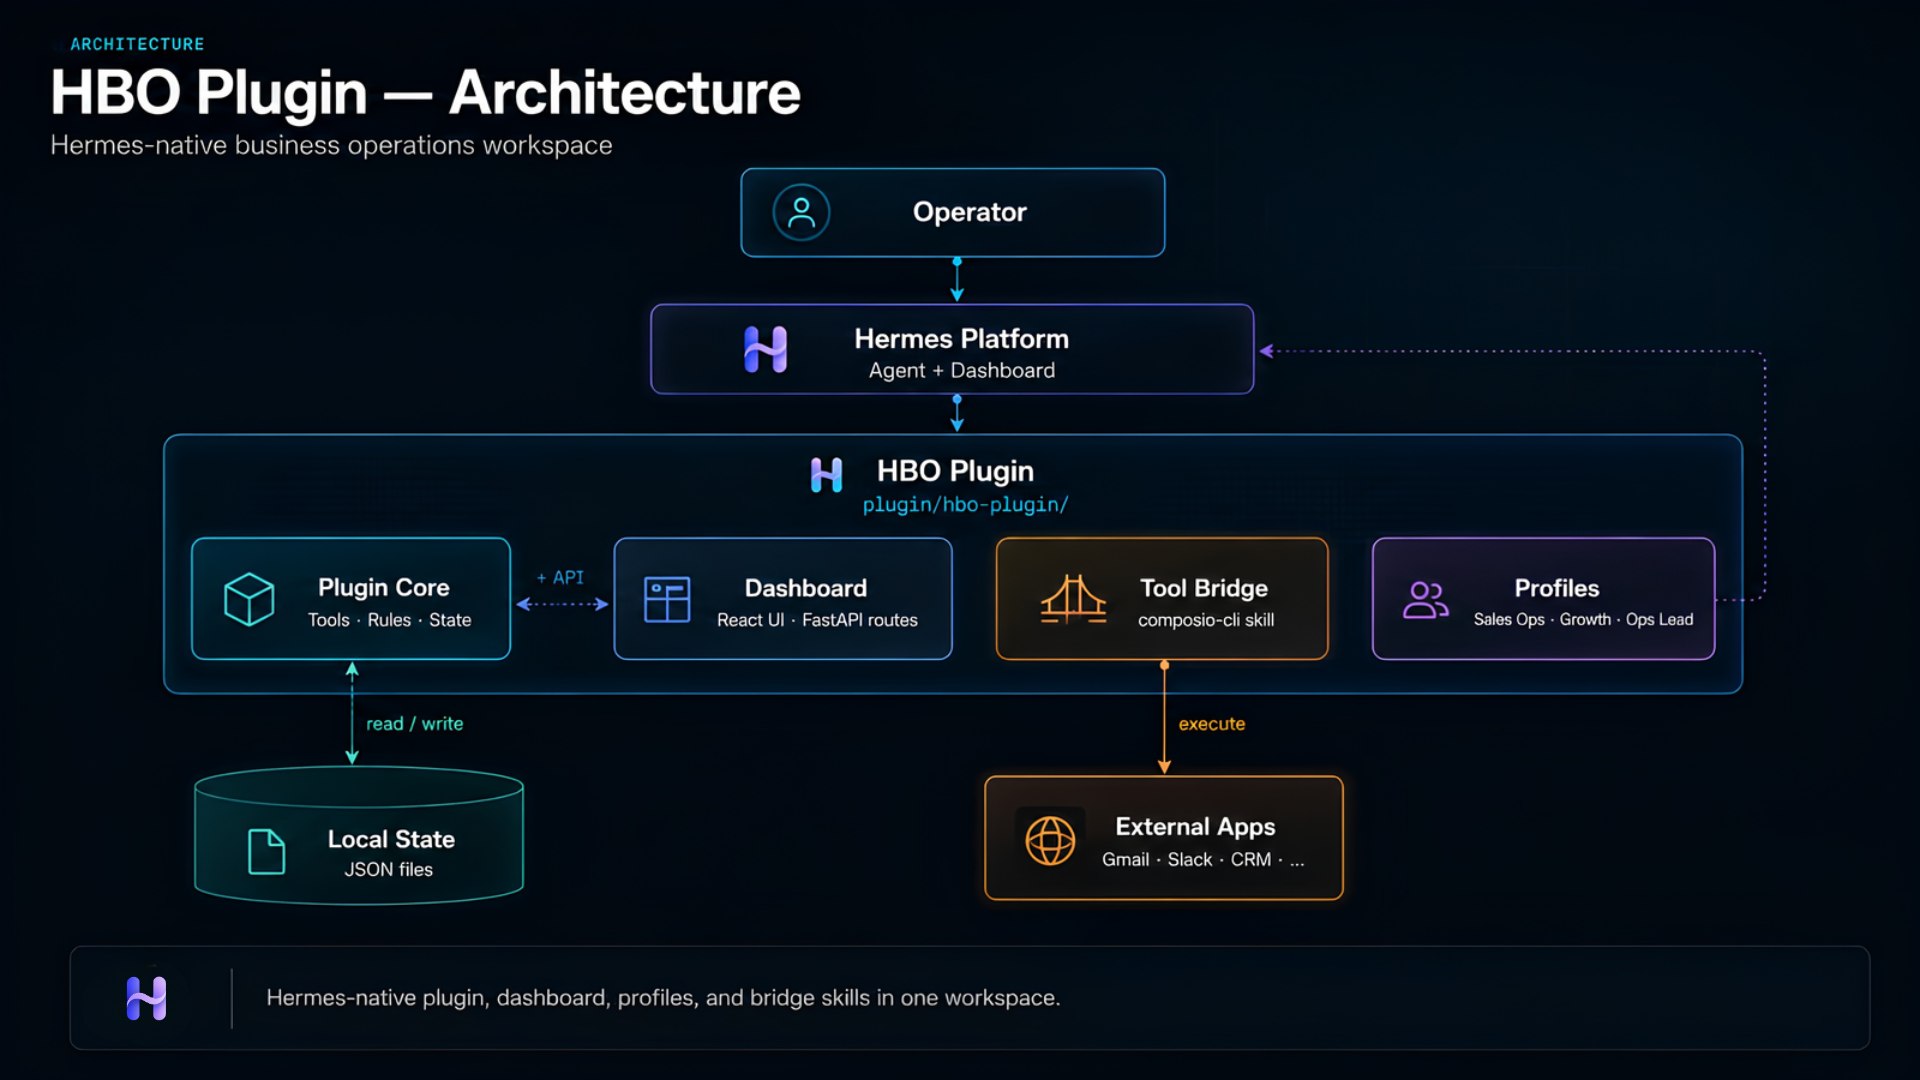The width and height of the screenshot is (1920, 1080).
Task: Click the HBO Plugin container title
Action: 955,471
